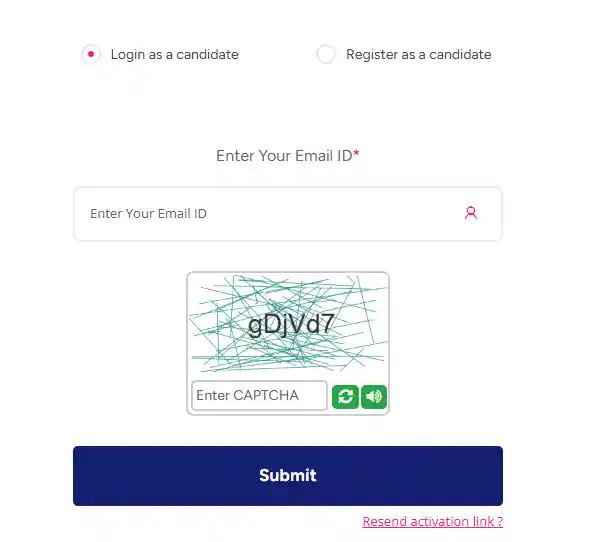Choose the Register as a candidate radio button

326,54
